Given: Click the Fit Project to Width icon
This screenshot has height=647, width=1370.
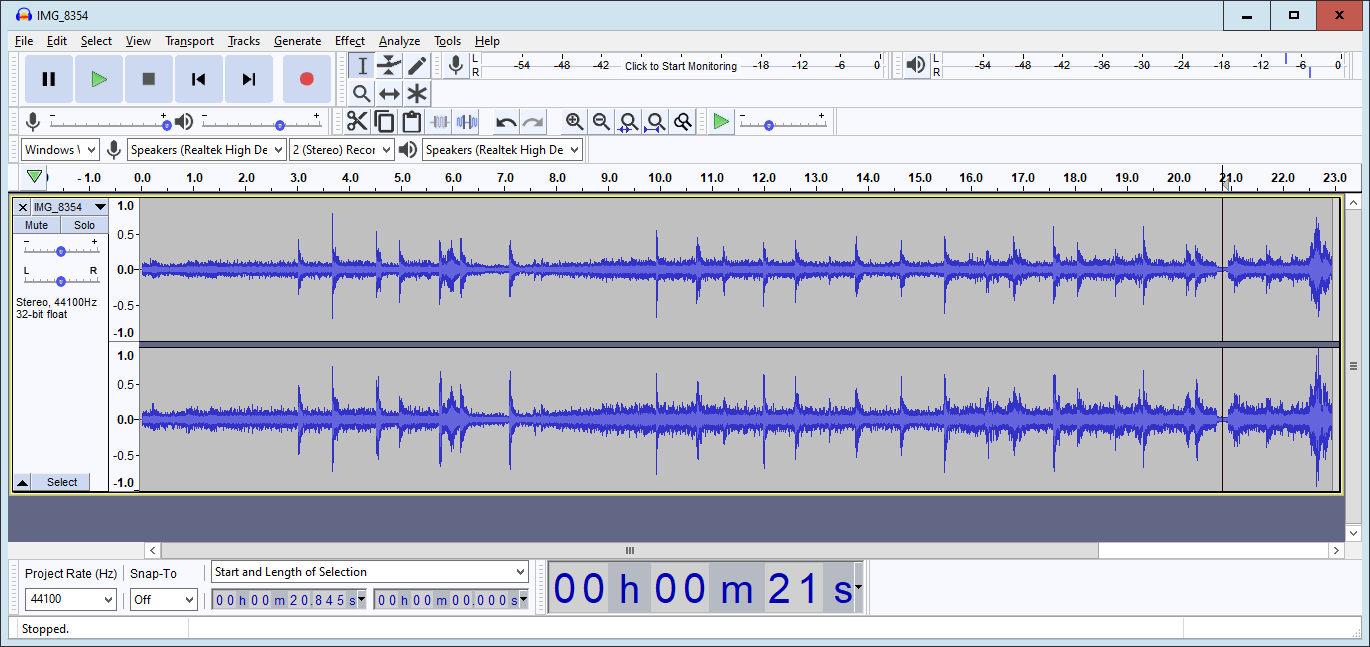Looking at the screenshot, I should tap(655, 122).
